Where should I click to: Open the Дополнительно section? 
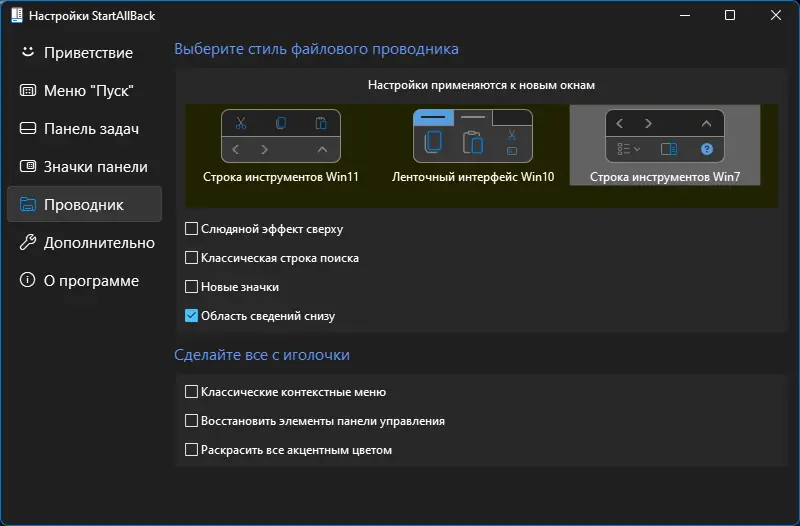click(84, 243)
